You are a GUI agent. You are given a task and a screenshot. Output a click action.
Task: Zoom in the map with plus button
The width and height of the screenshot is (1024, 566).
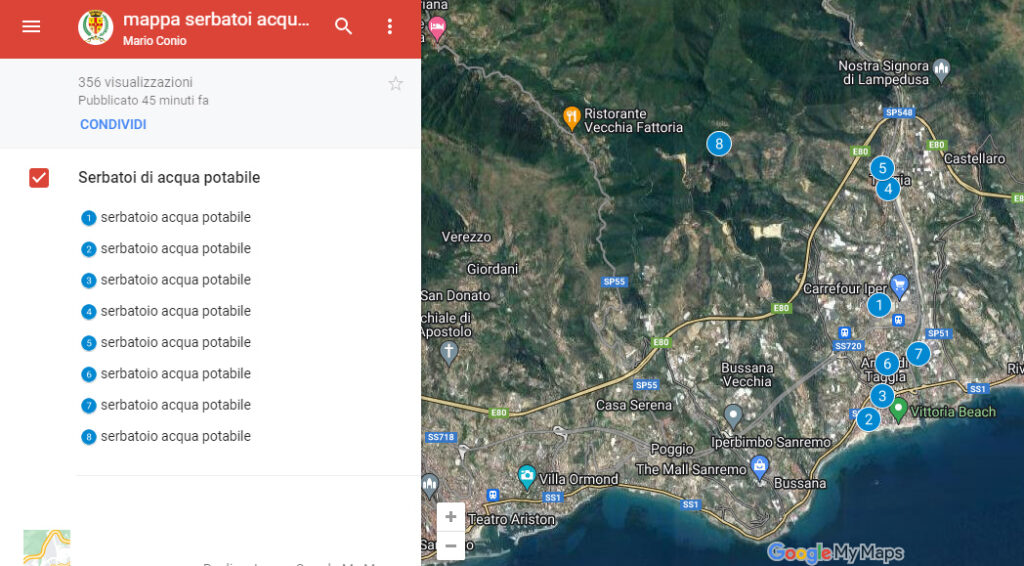point(451,517)
